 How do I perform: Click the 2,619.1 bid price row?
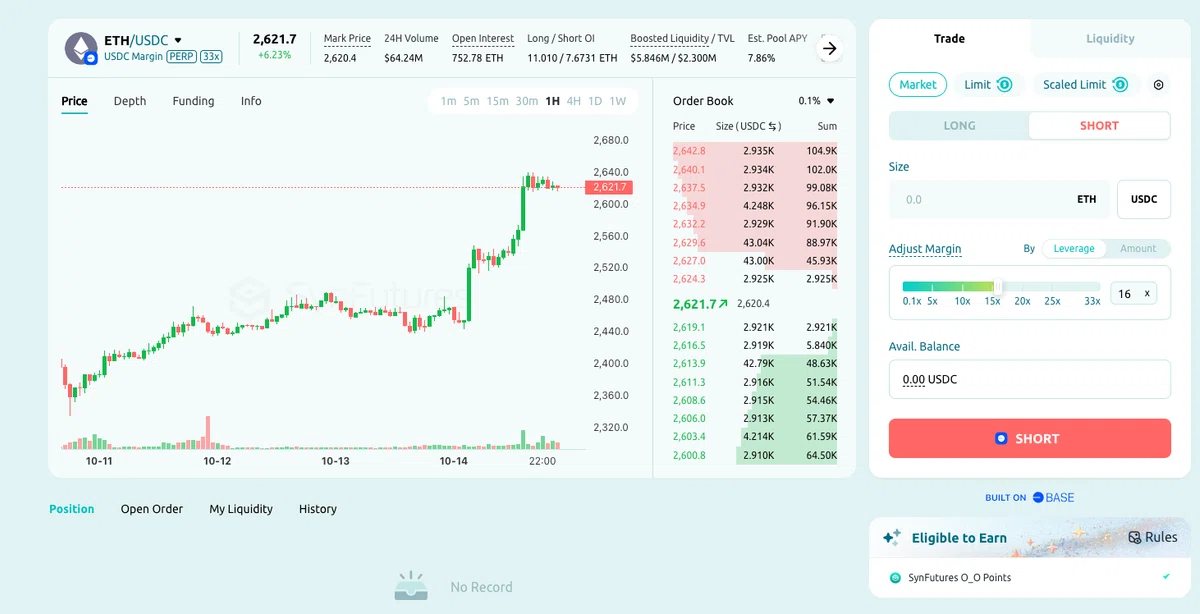pyautogui.click(x=755, y=327)
